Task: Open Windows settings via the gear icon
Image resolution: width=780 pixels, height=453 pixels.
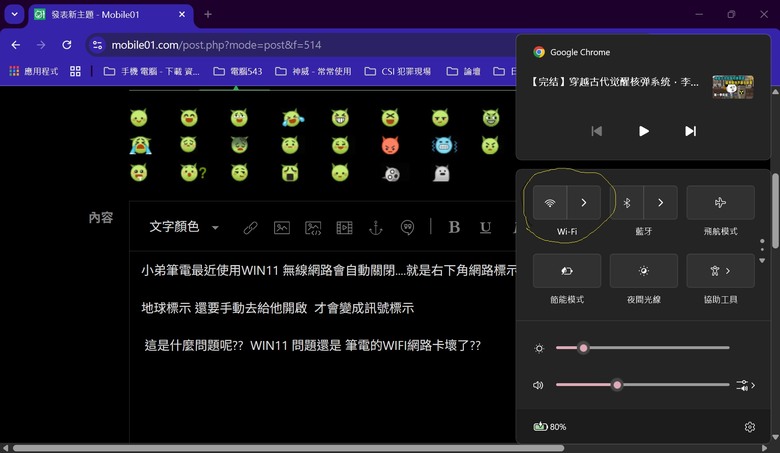Action: 750,427
